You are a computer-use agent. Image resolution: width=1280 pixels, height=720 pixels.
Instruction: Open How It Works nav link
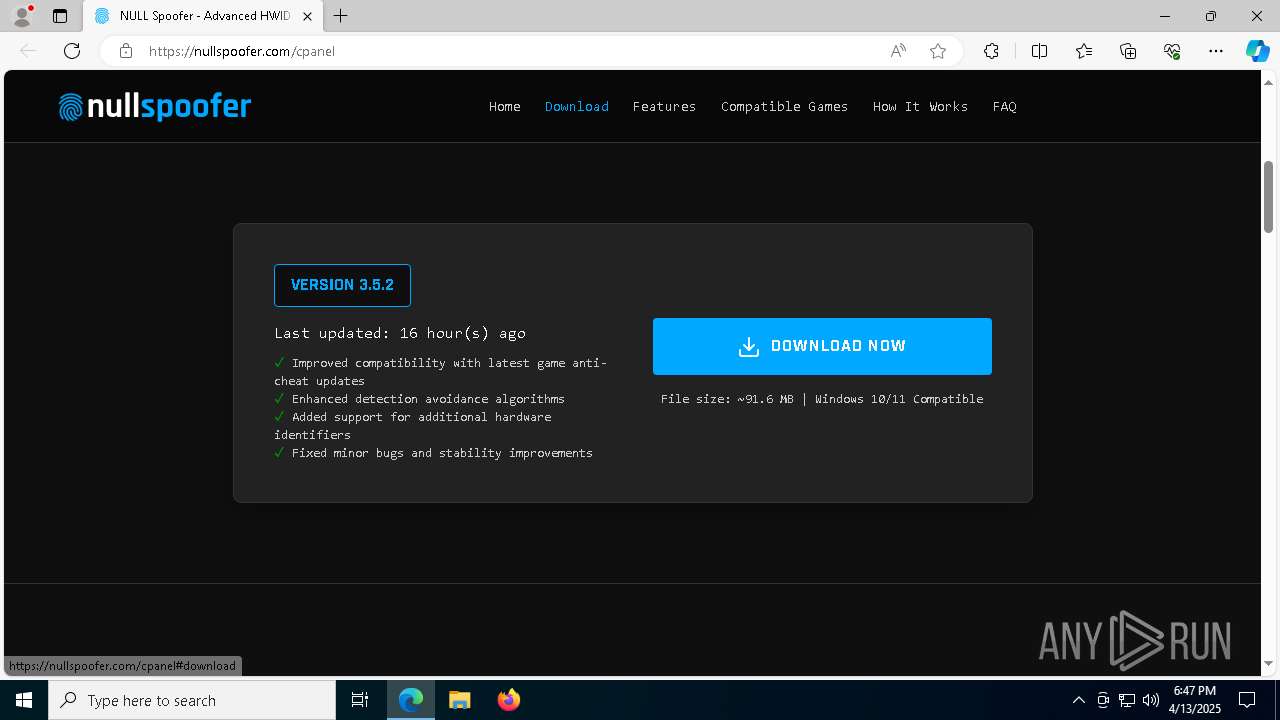[x=920, y=106]
